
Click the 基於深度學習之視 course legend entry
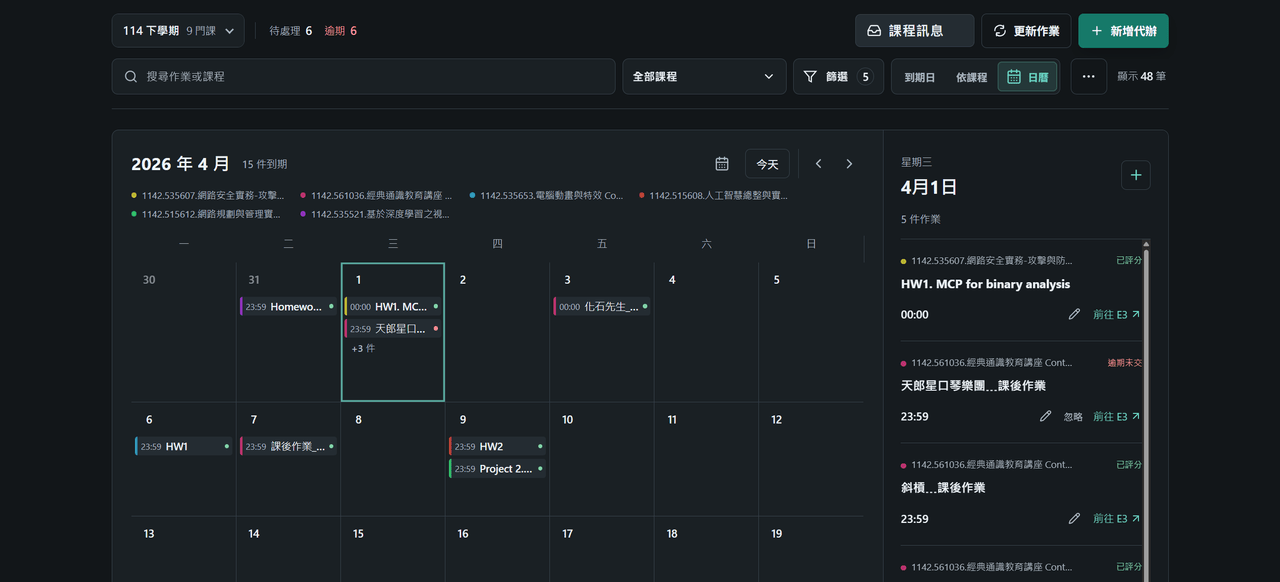(376, 214)
